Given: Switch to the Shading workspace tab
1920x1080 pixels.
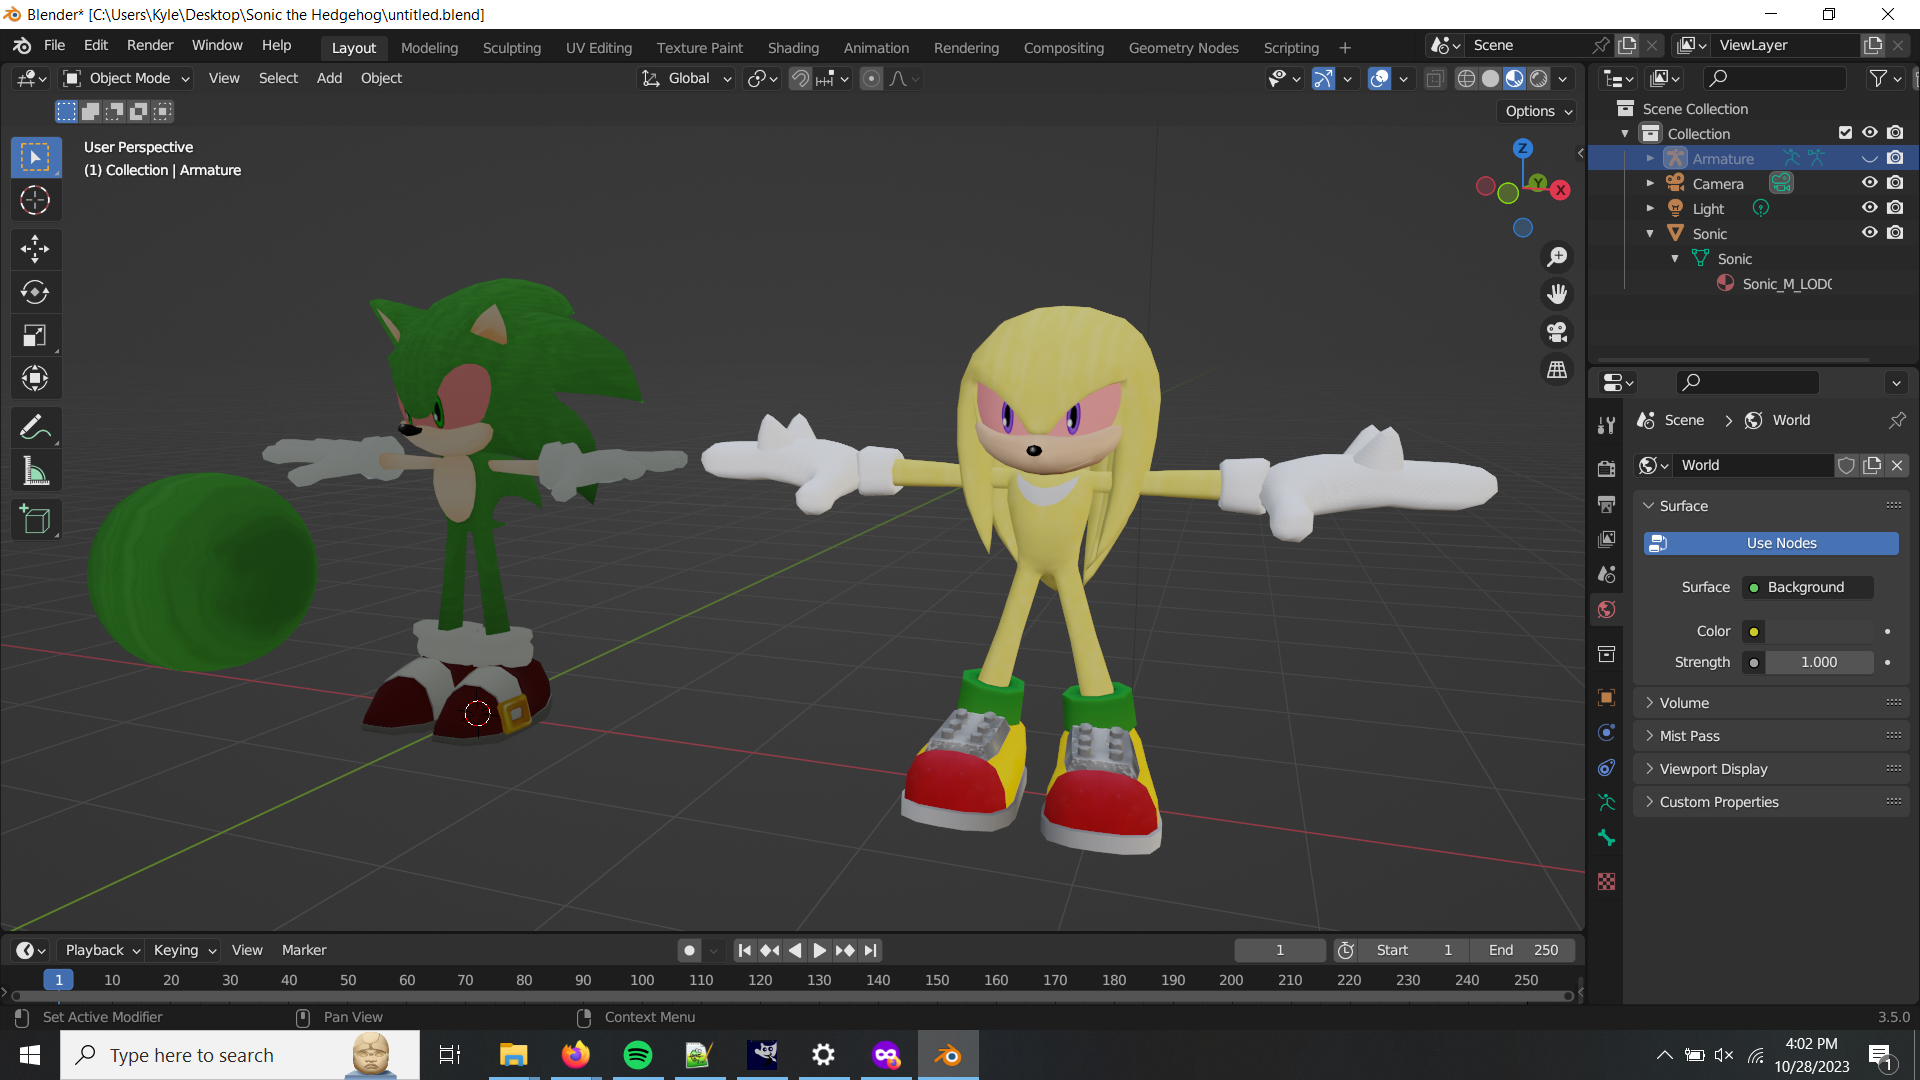Looking at the screenshot, I should pyautogui.click(x=793, y=48).
